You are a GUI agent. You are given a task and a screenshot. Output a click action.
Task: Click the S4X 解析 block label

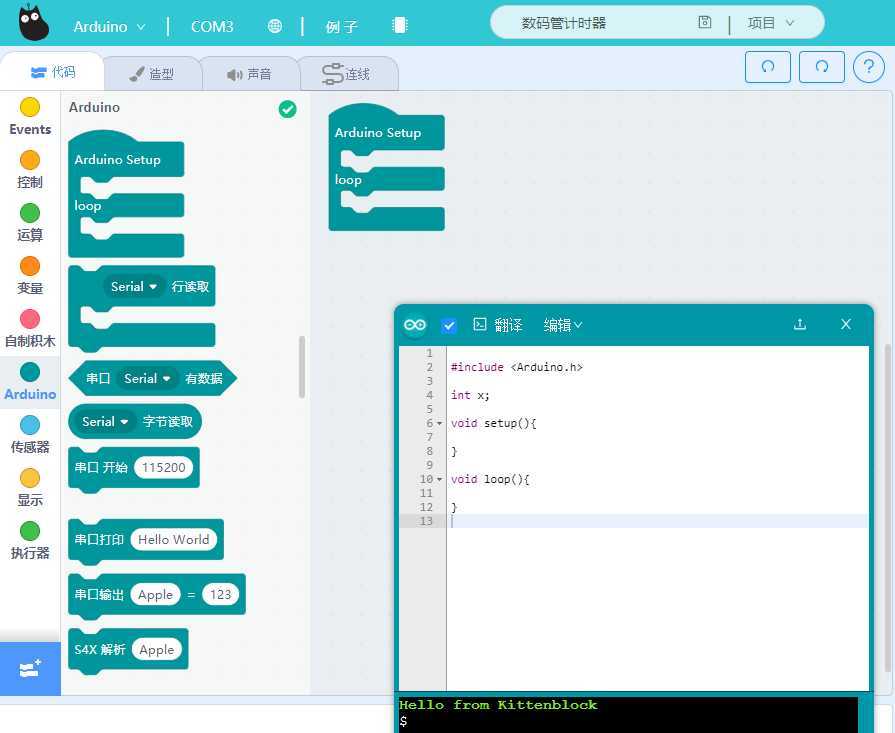click(100, 649)
